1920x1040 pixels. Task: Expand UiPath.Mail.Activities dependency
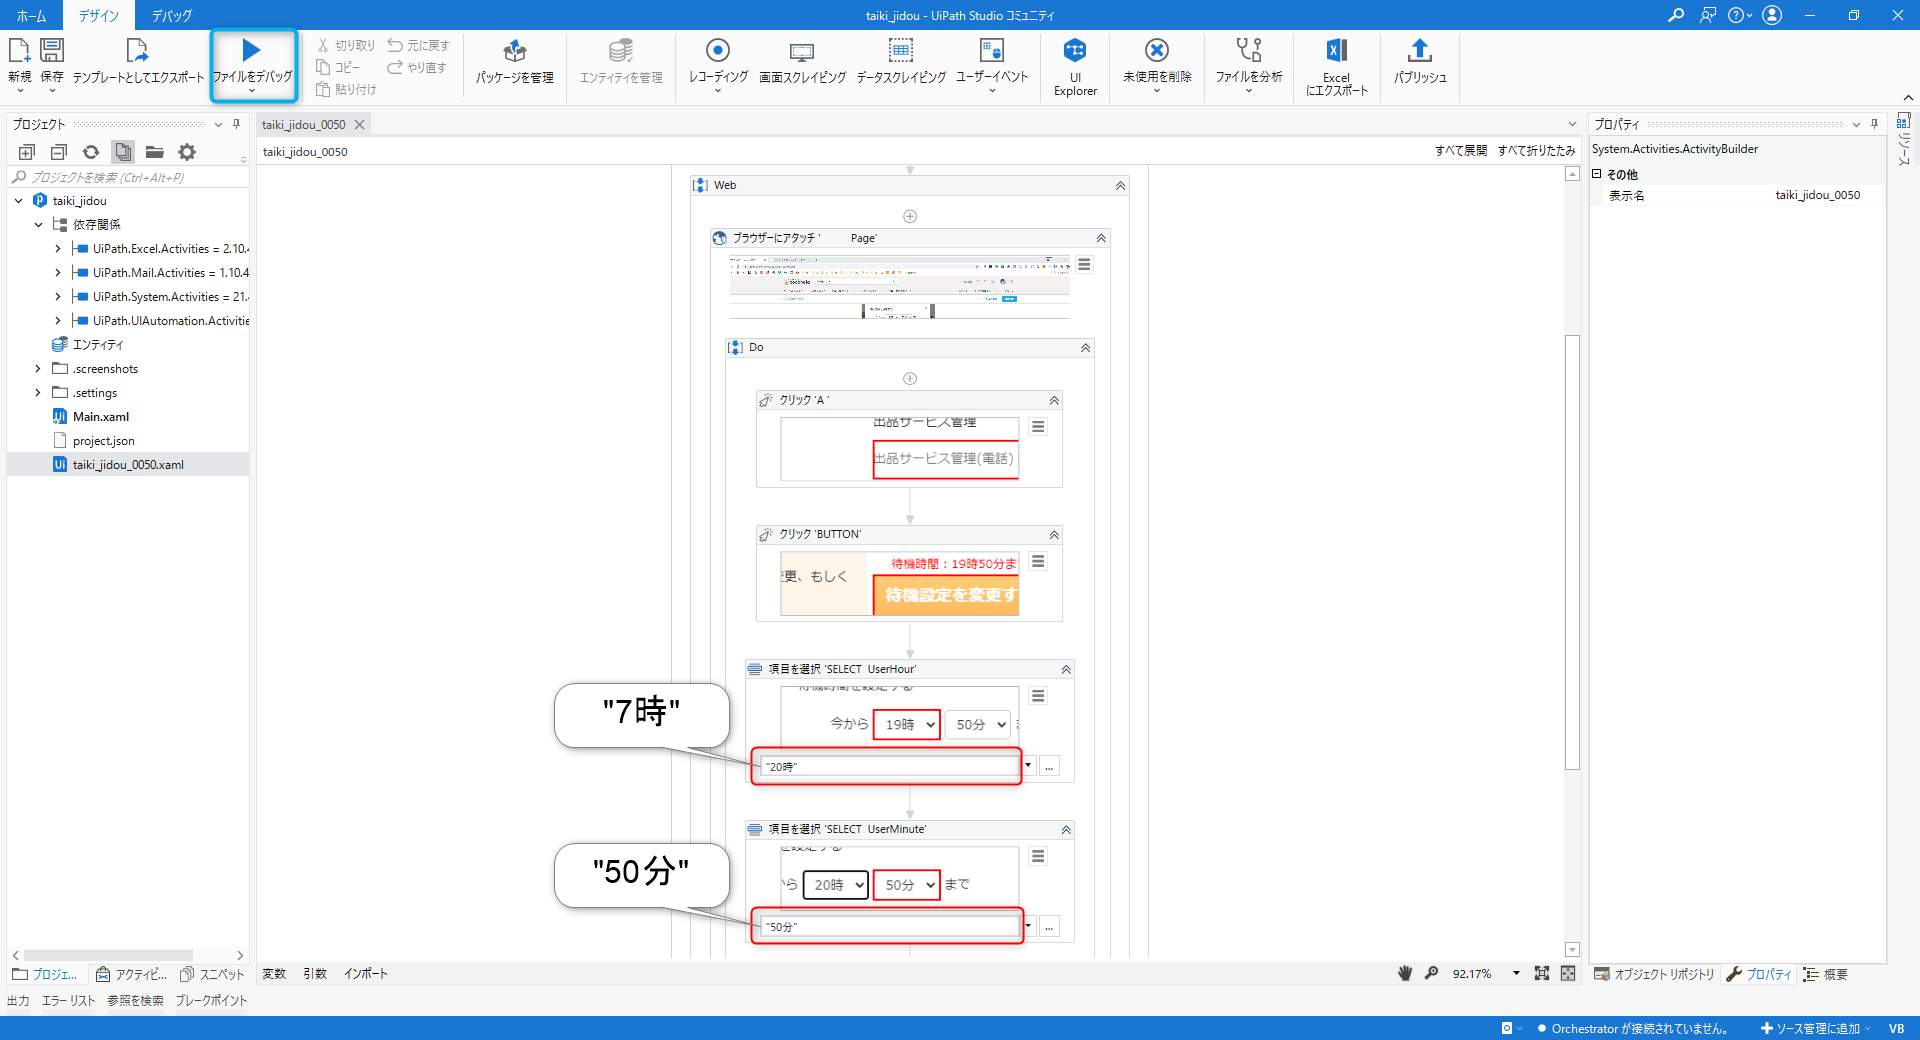point(57,273)
